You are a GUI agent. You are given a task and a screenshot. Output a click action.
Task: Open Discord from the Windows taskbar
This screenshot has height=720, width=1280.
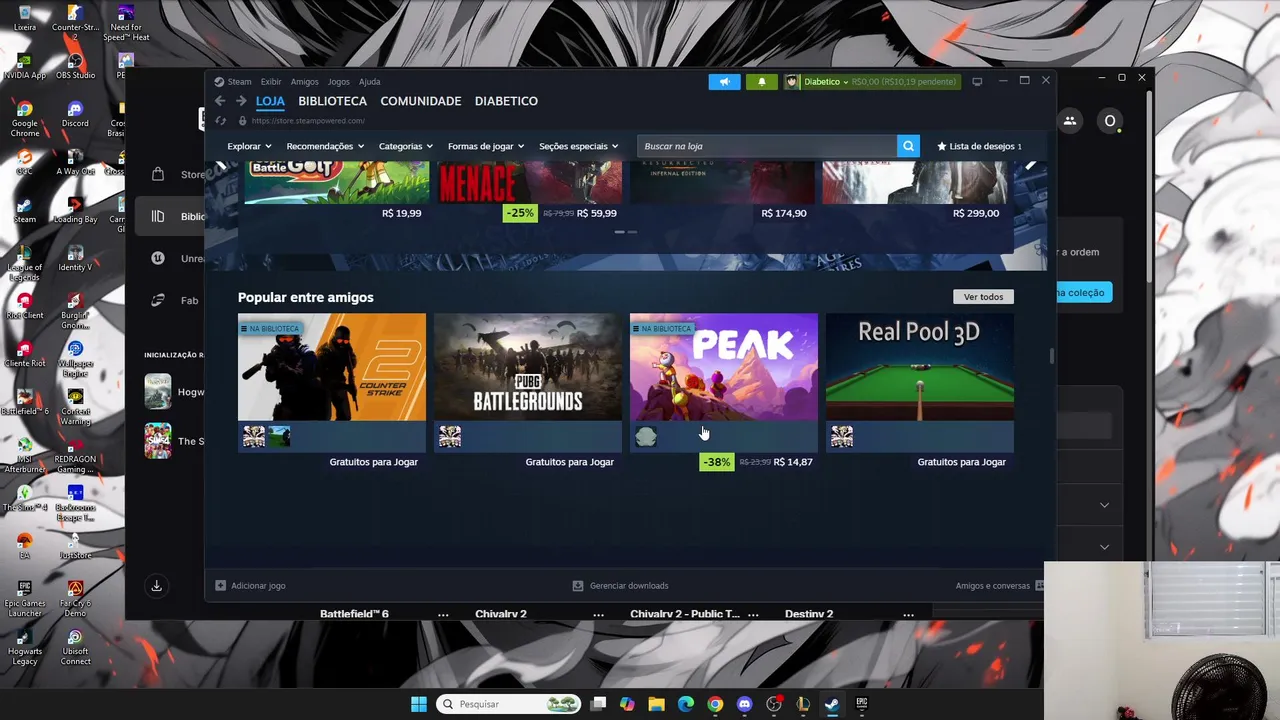[744, 704]
